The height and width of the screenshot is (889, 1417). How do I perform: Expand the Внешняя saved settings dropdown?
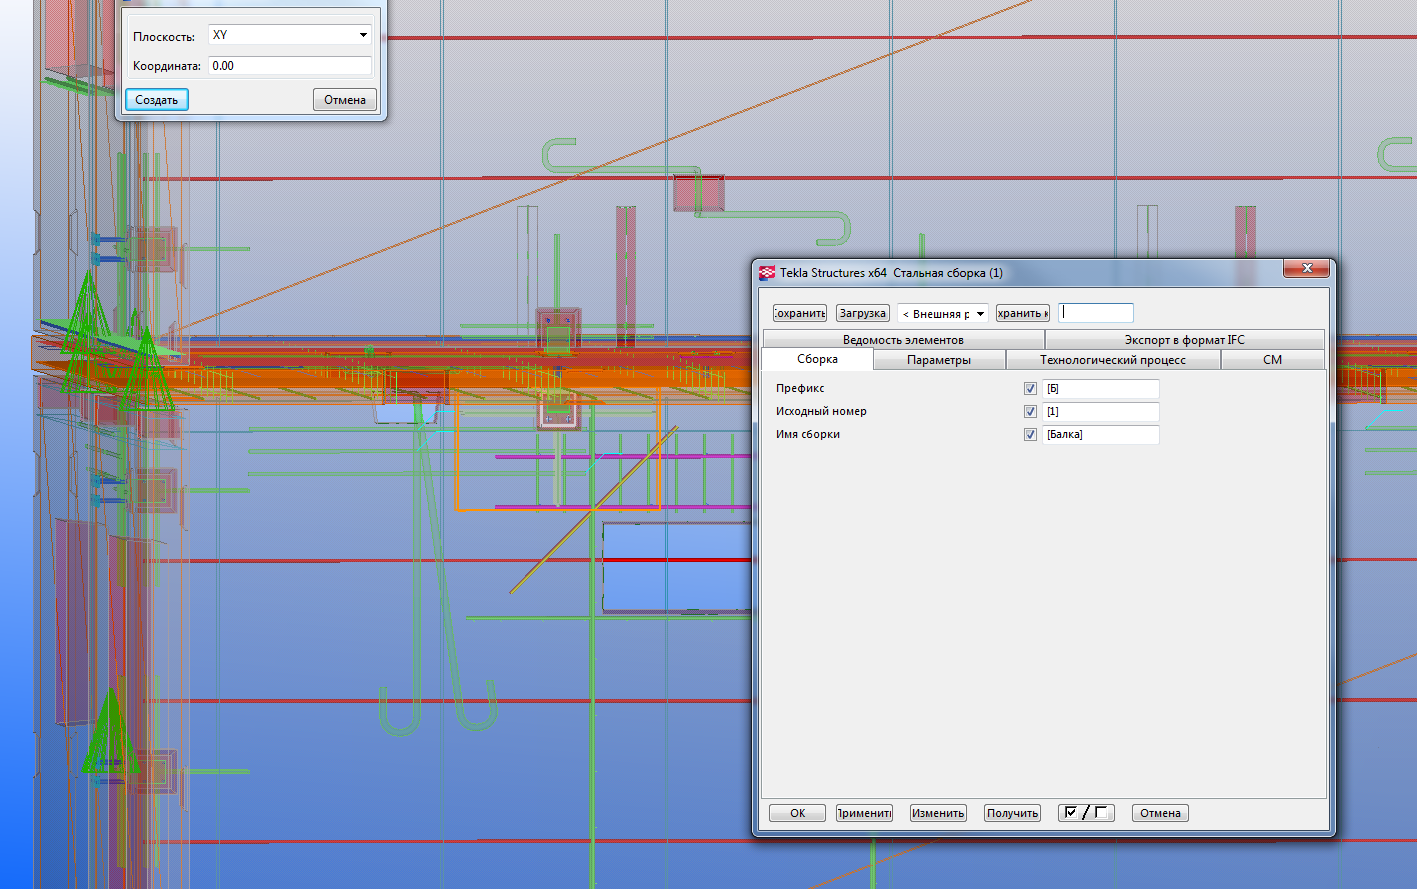pos(942,314)
